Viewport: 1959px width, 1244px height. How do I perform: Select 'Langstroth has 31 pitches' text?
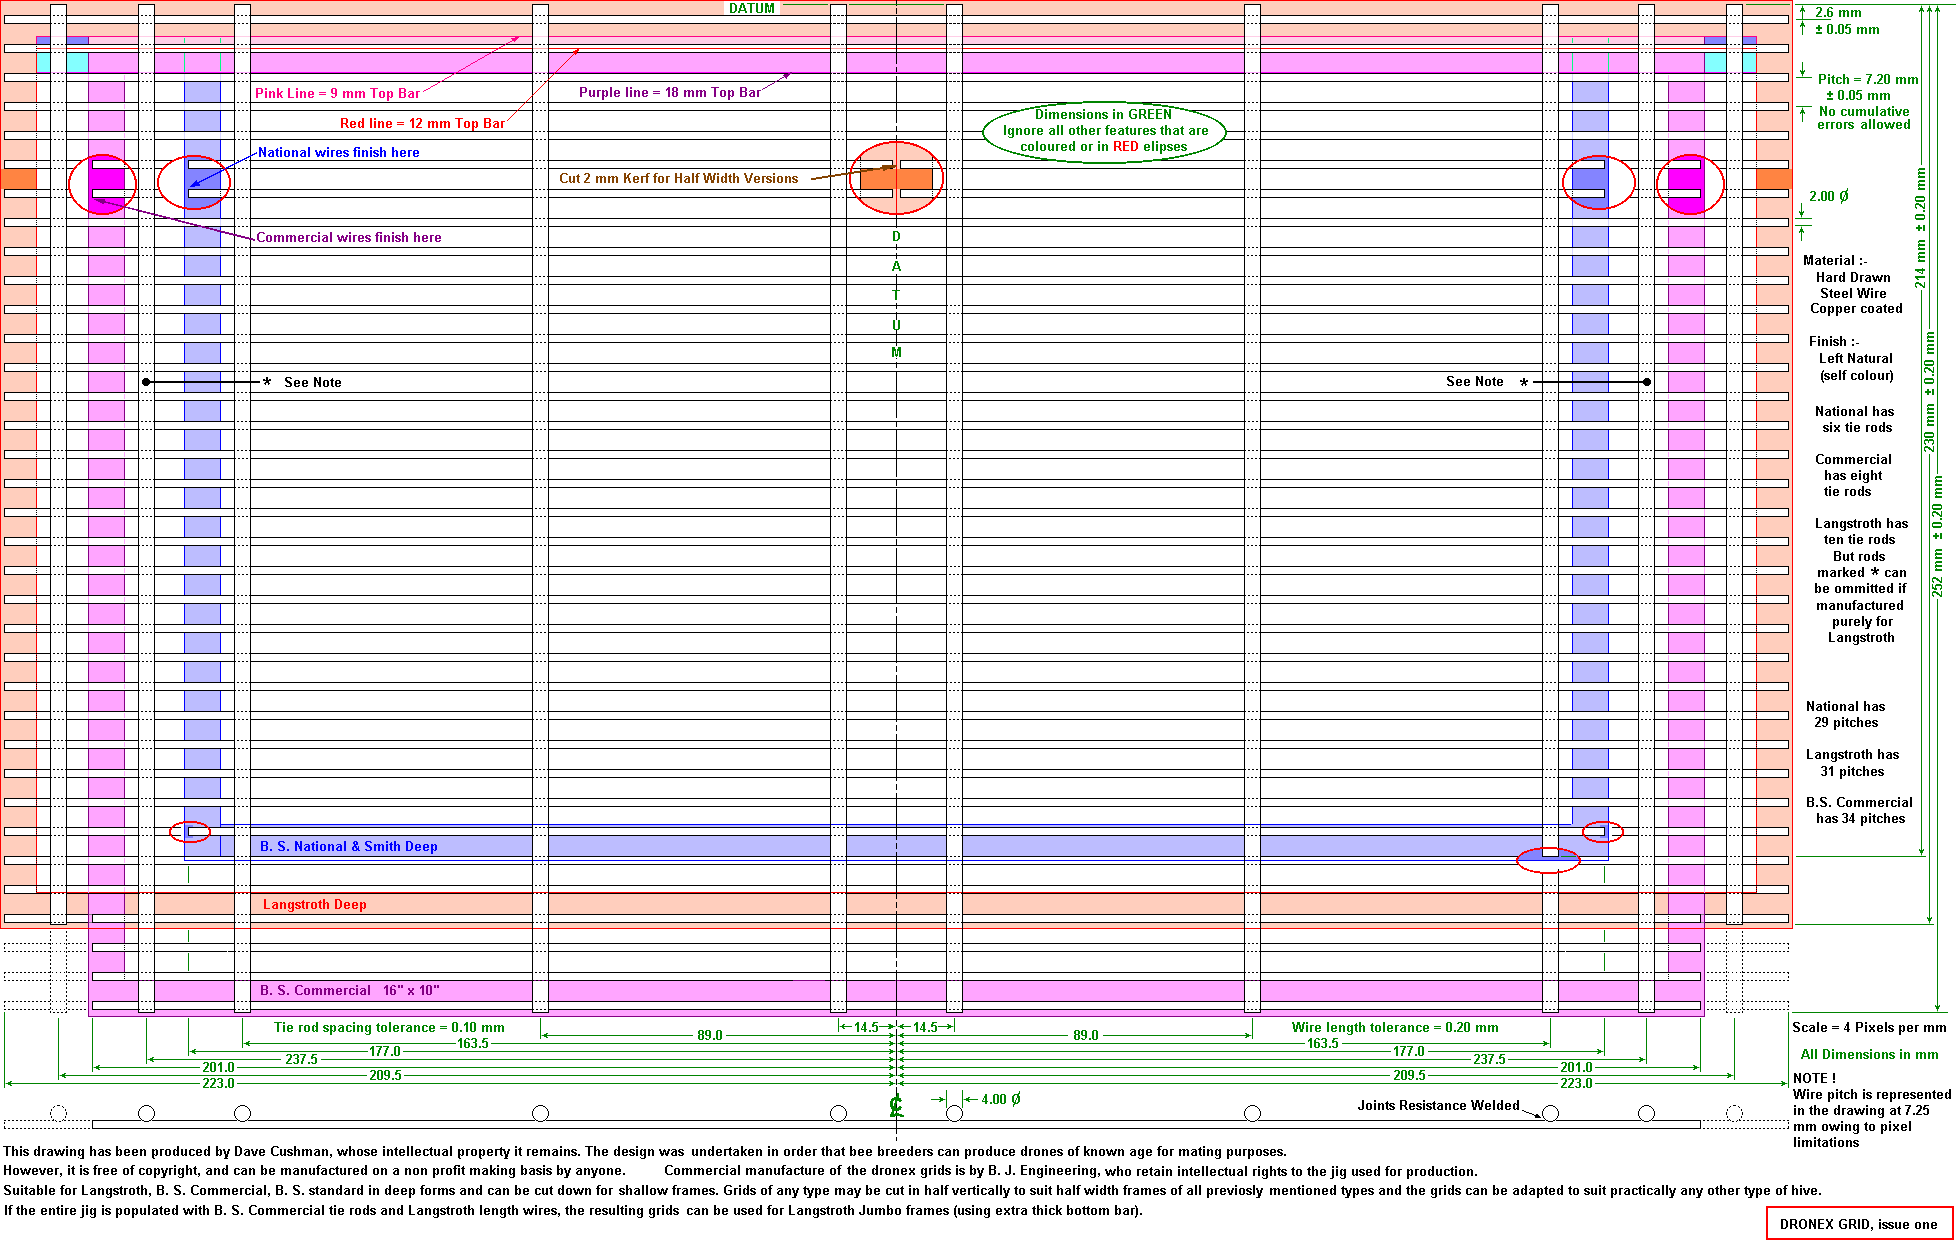point(1852,763)
